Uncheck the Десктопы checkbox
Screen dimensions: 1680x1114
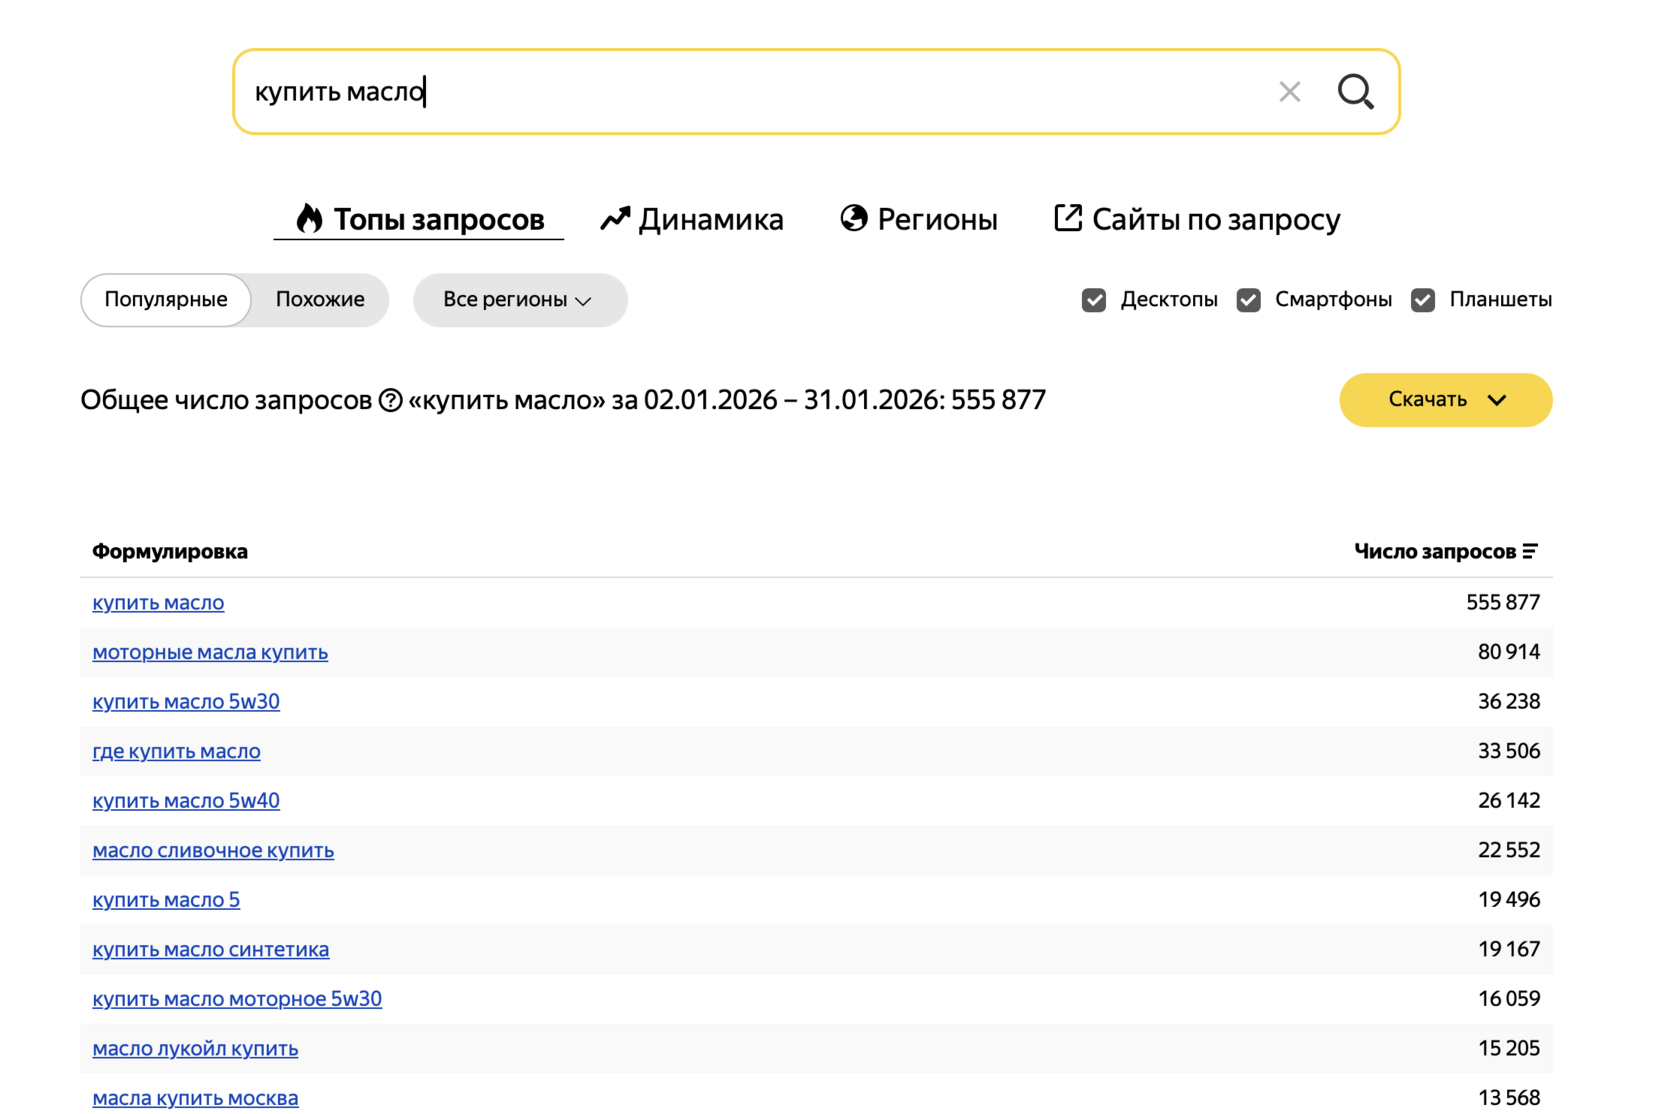(x=1094, y=300)
